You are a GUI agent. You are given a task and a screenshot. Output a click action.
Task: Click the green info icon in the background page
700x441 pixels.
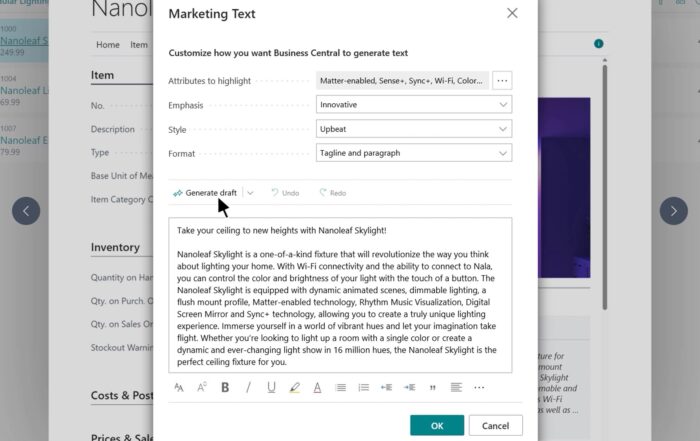point(599,44)
